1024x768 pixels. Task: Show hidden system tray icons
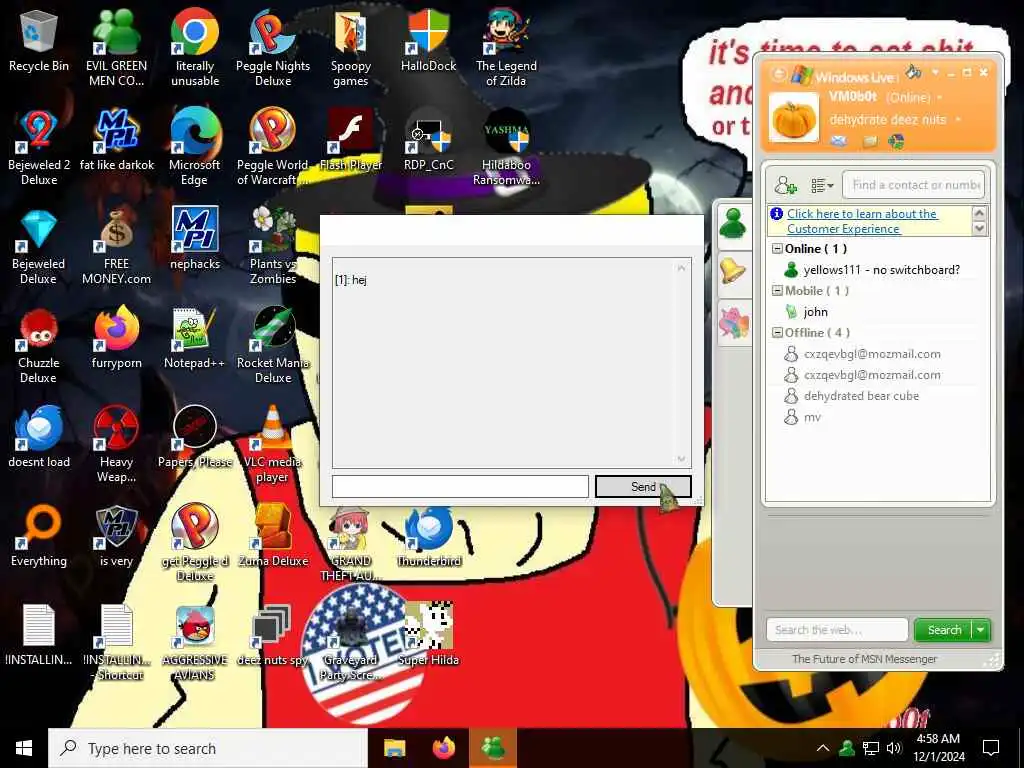click(x=823, y=748)
